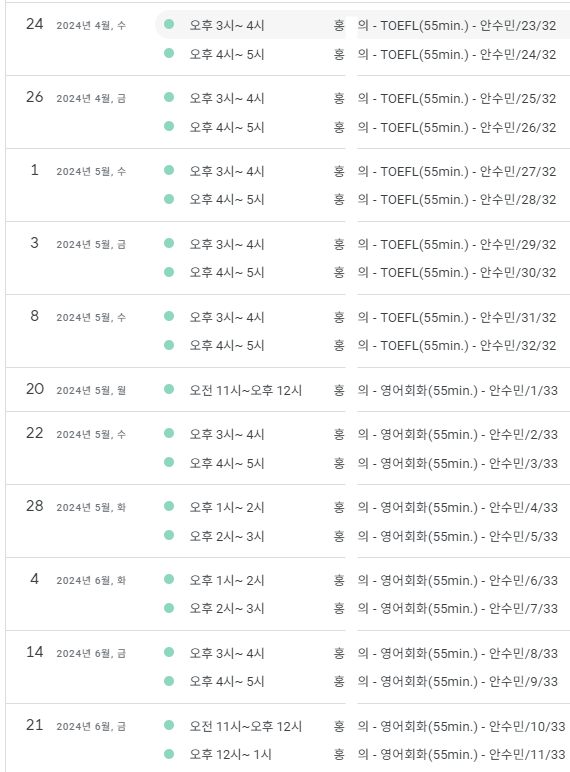Select the 24 date label for April
The width and height of the screenshot is (570, 772).
[34, 24]
